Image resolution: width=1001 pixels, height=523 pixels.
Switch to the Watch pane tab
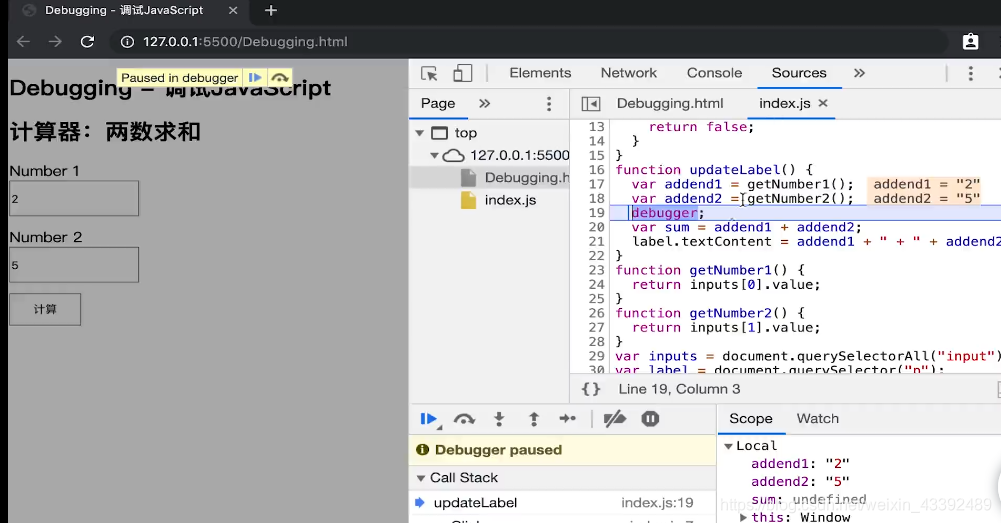point(817,418)
